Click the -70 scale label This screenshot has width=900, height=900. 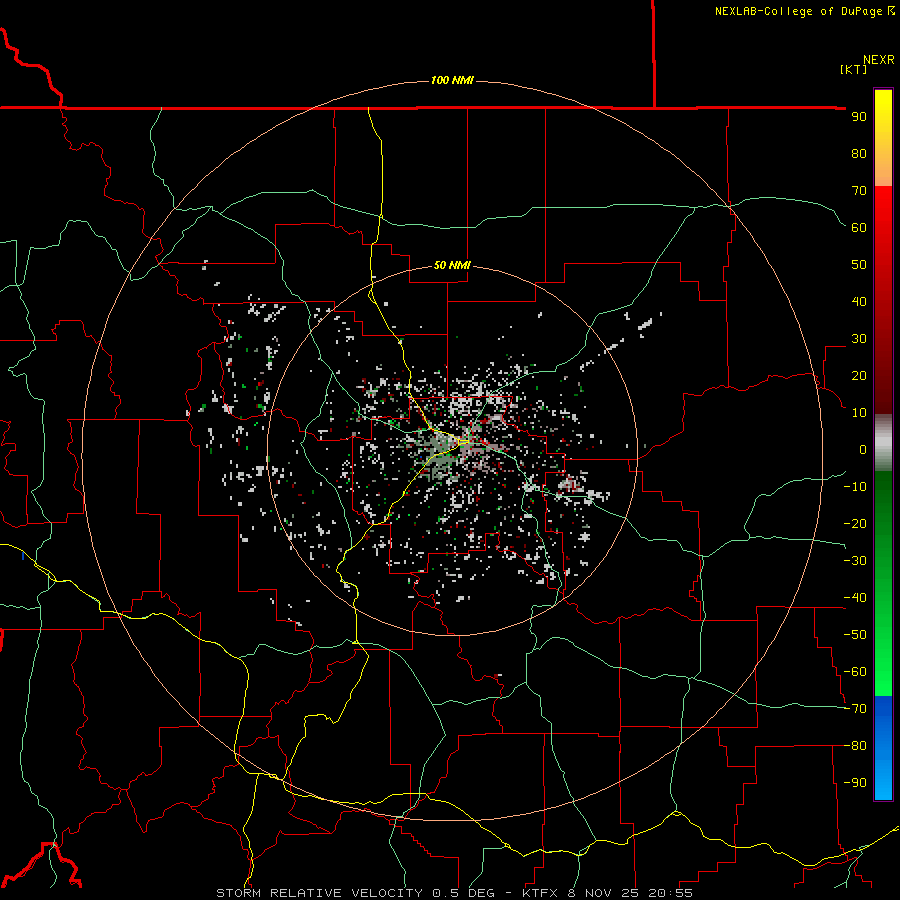pyautogui.click(x=855, y=709)
